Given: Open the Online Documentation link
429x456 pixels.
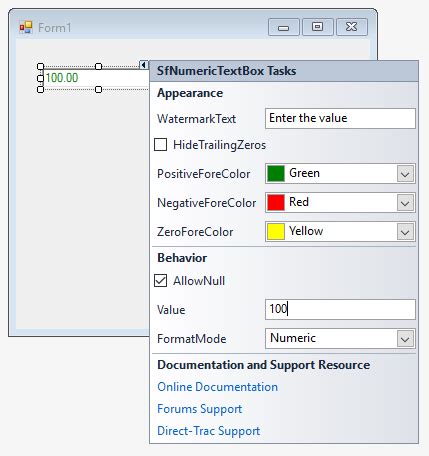Looking at the screenshot, I should tap(217, 387).
